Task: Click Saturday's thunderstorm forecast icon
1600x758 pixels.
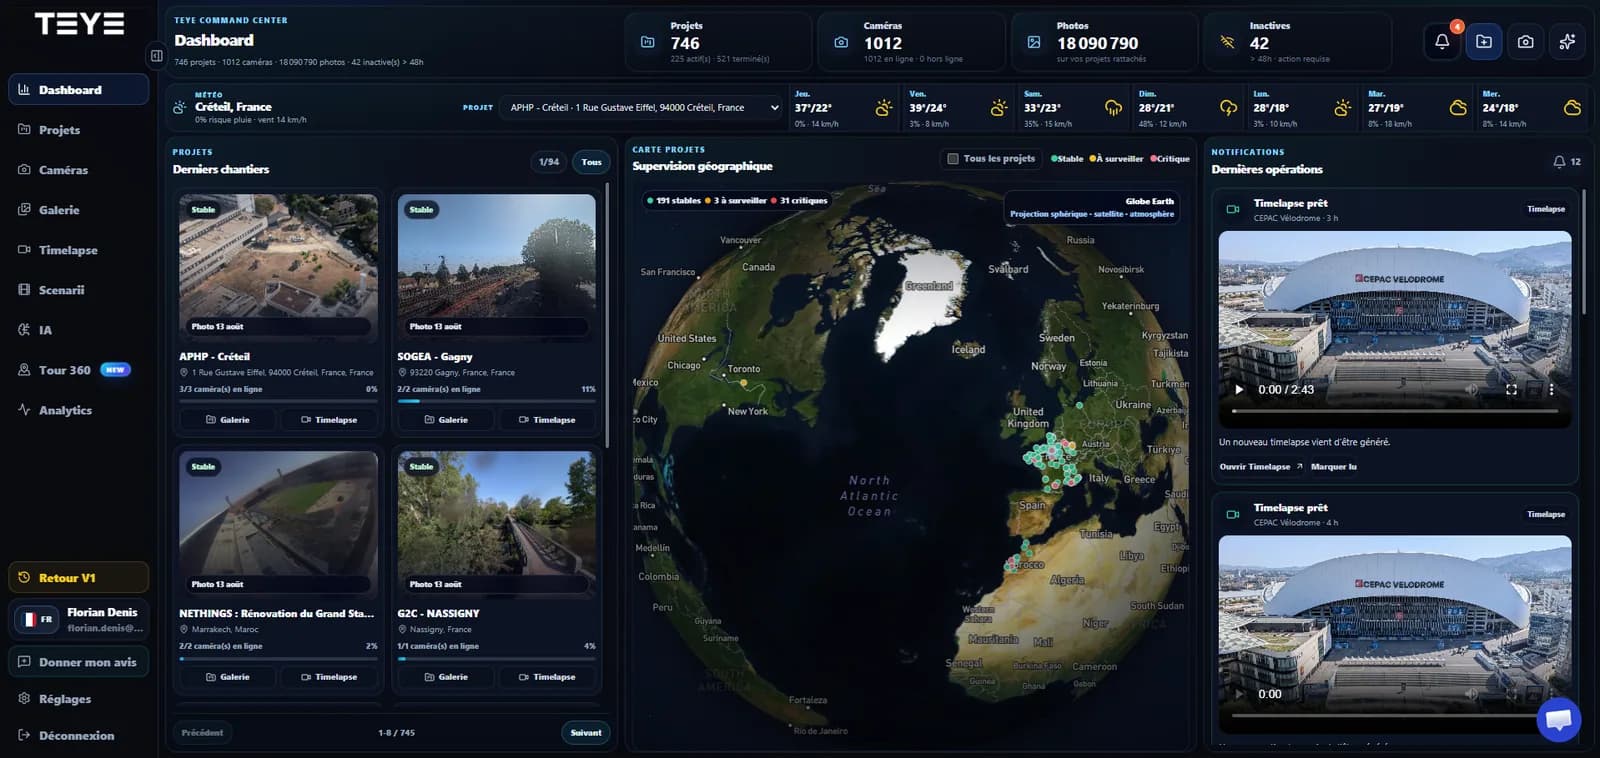Action: pos(1113,108)
